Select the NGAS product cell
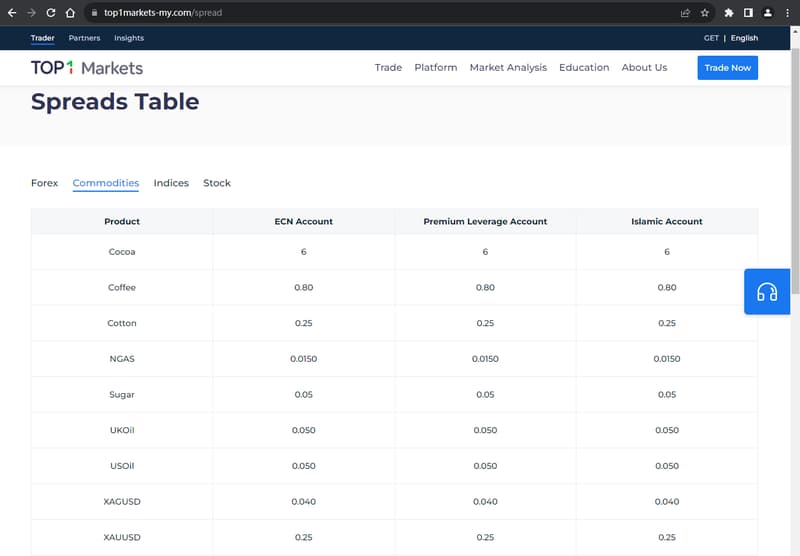Image resolution: width=800 pixels, height=556 pixels. pyautogui.click(x=122, y=359)
